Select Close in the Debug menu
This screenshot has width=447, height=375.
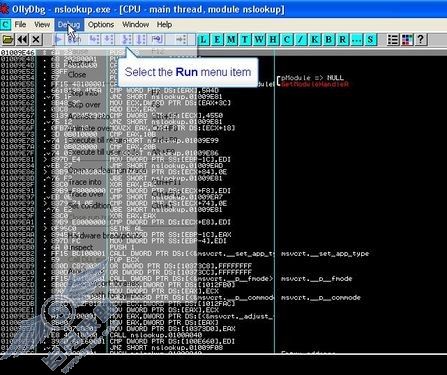[125, 75]
